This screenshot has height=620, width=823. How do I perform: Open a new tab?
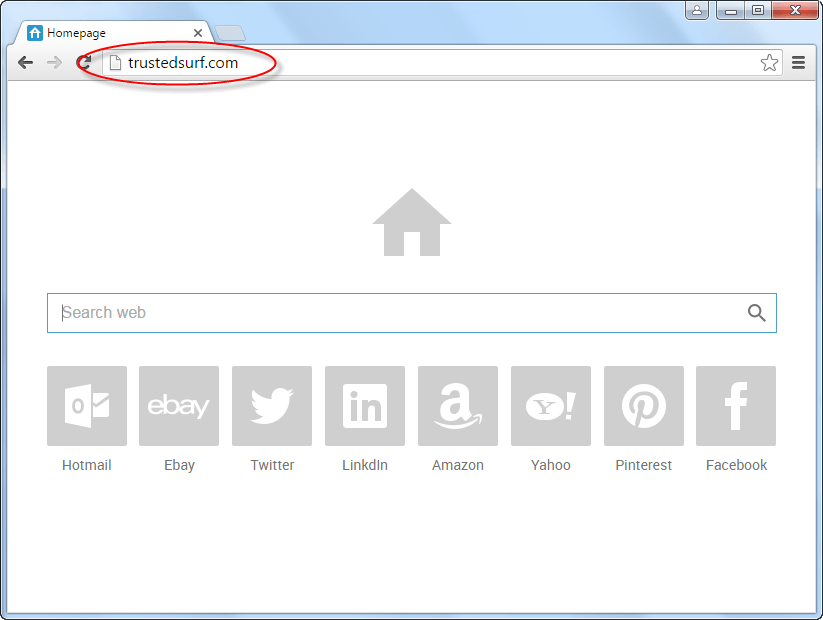230,33
